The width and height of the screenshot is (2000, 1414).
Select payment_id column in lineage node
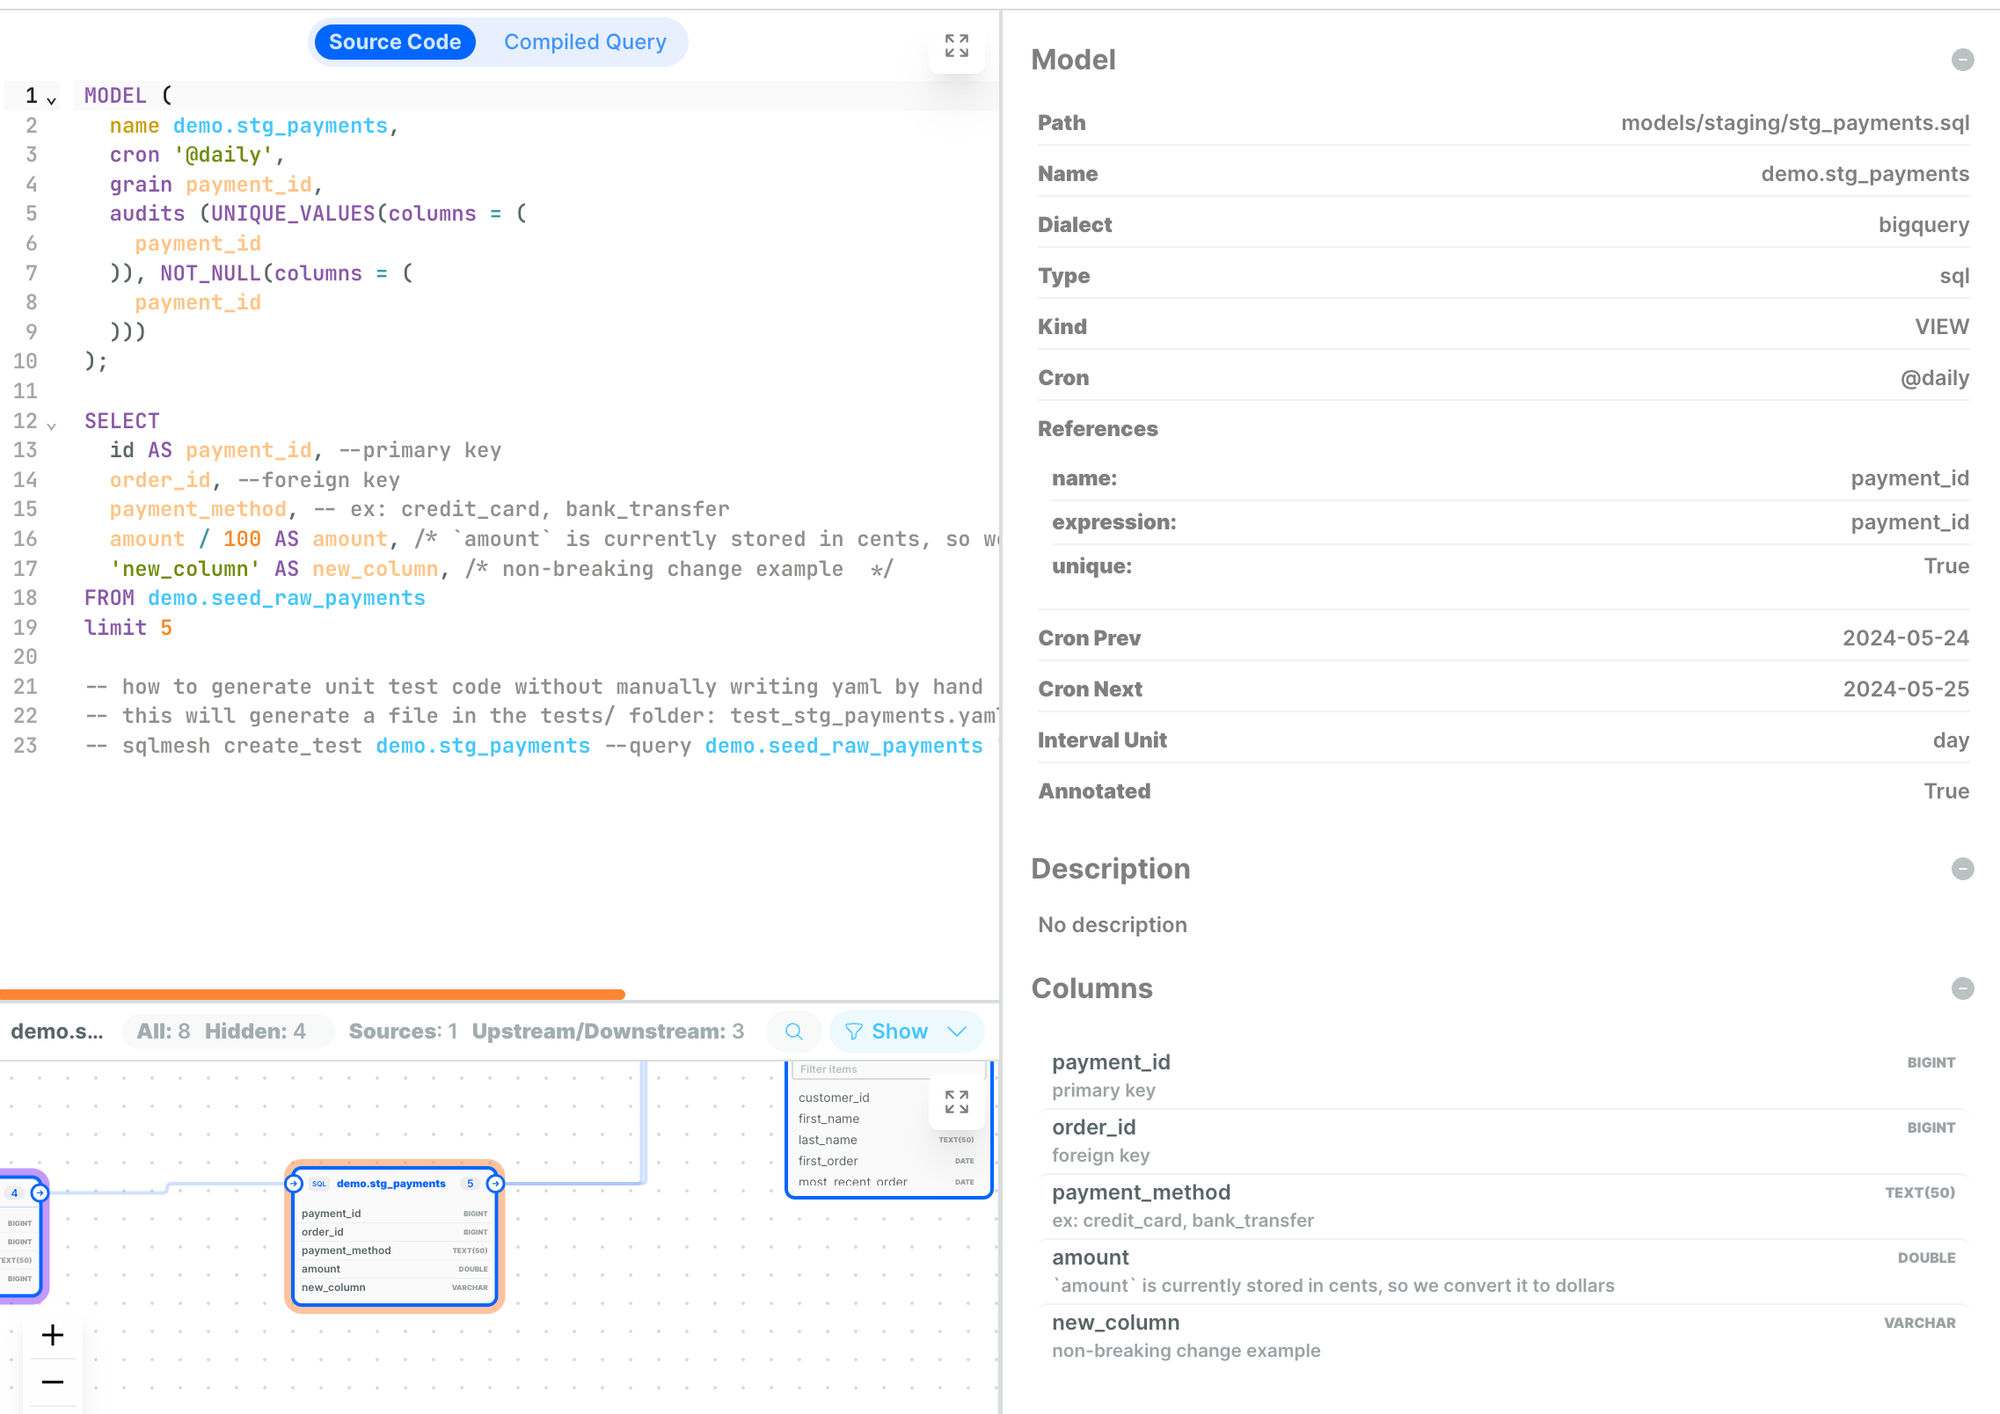pos(394,1213)
